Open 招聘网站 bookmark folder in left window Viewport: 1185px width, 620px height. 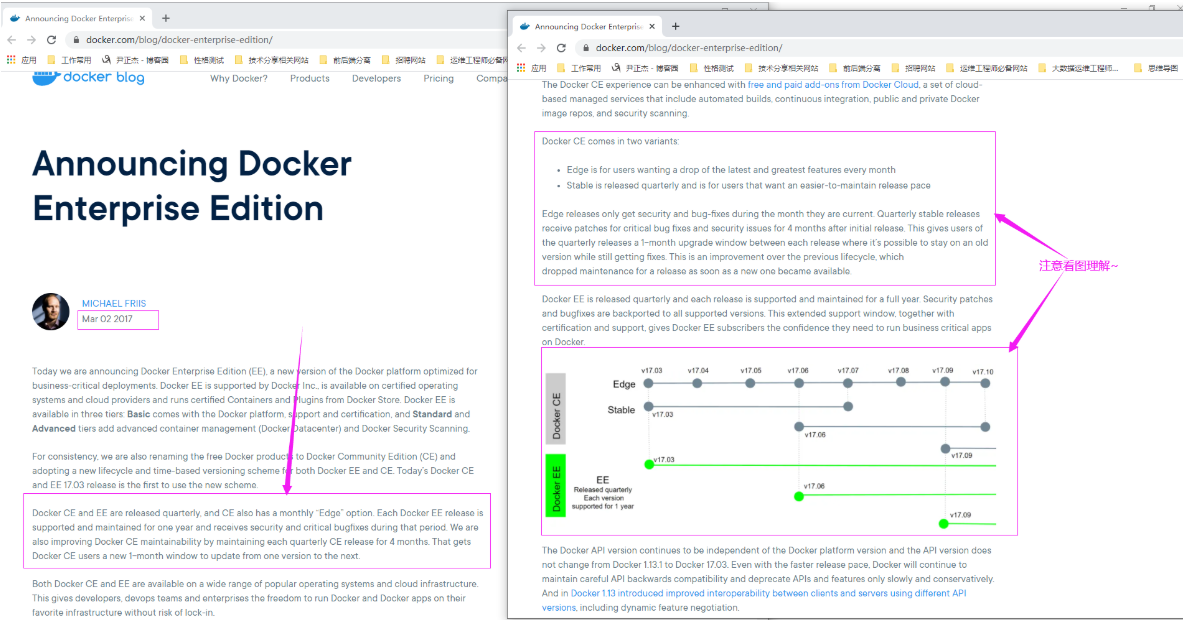pos(404,60)
